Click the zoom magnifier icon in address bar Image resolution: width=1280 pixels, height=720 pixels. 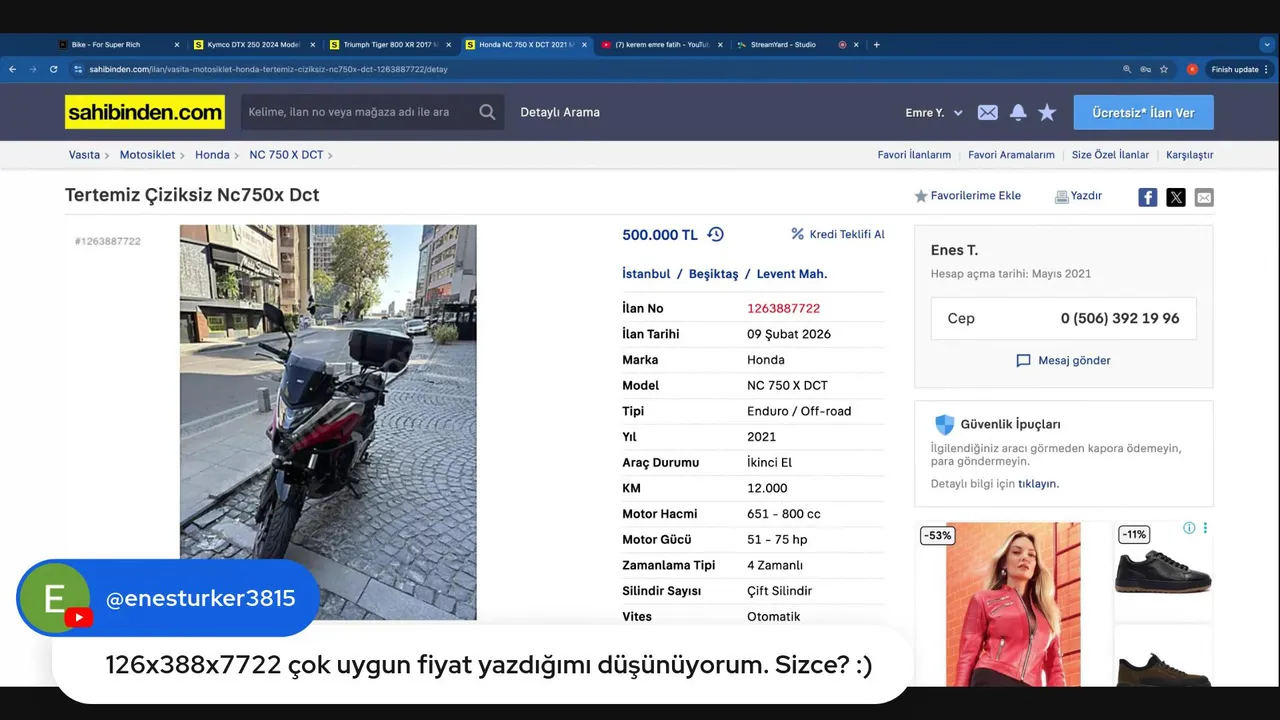click(1127, 69)
